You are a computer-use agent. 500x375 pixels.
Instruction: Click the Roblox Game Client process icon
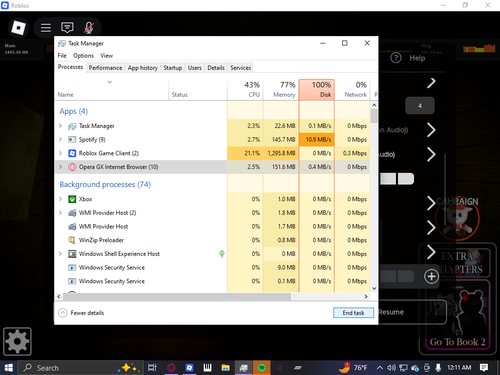point(72,153)
